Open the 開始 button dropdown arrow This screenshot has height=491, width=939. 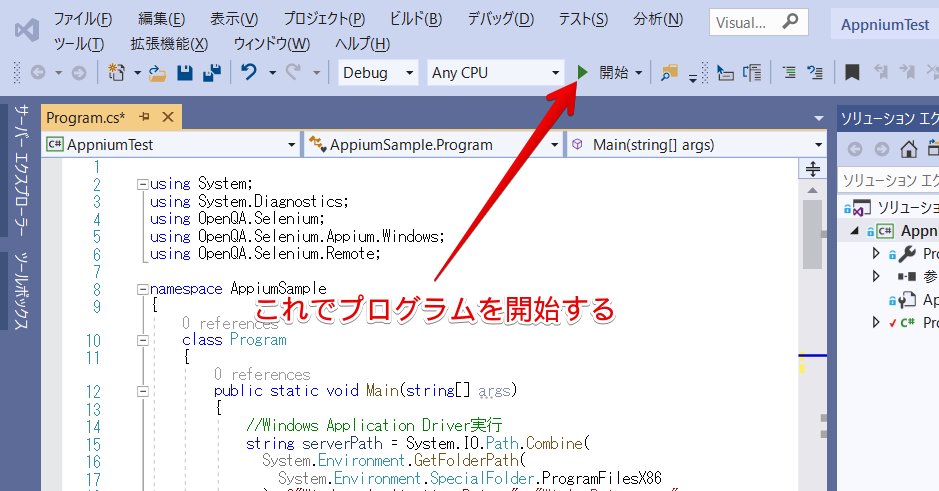[x=639, y=73]
